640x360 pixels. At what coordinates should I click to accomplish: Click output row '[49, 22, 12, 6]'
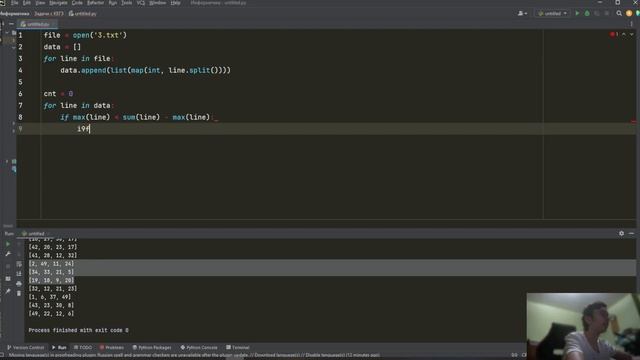(x=51, y=313)
